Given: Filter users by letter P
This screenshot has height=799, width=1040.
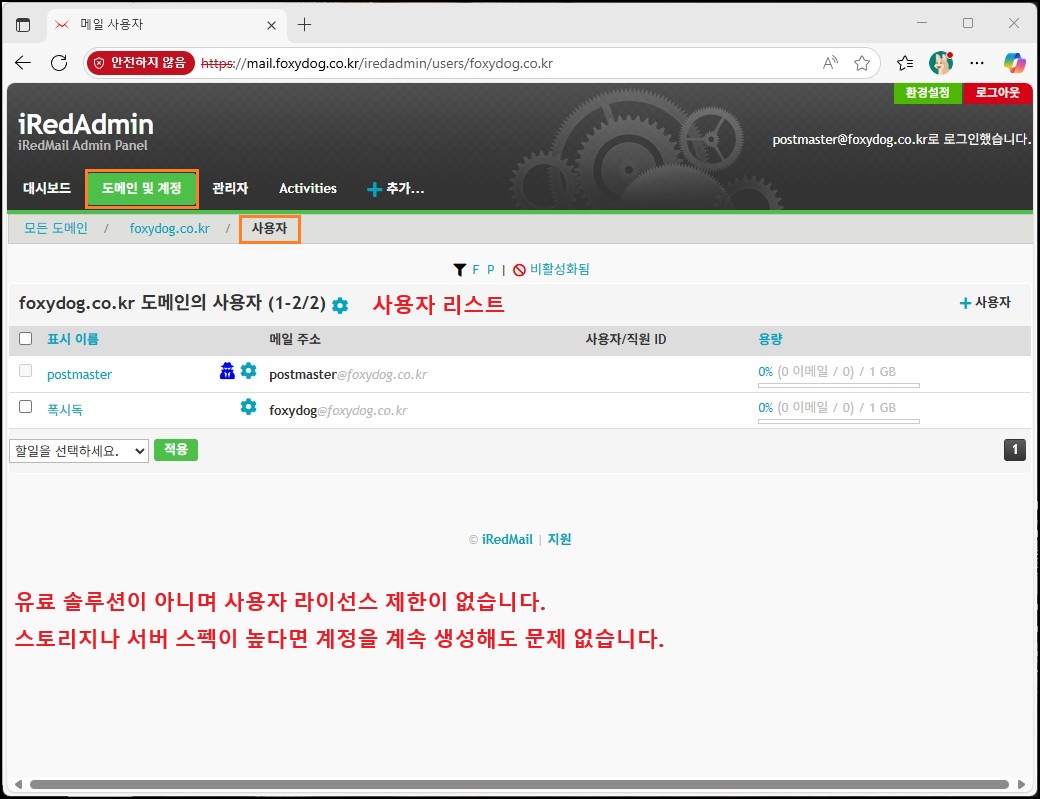Looking at the screenshot, I should point(491,269).
